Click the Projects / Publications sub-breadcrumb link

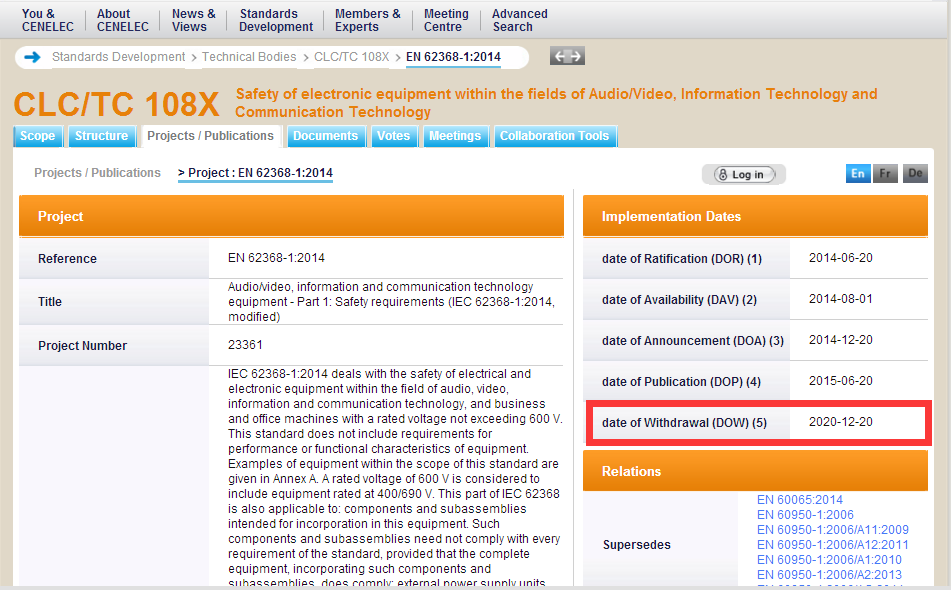[97, 173]
